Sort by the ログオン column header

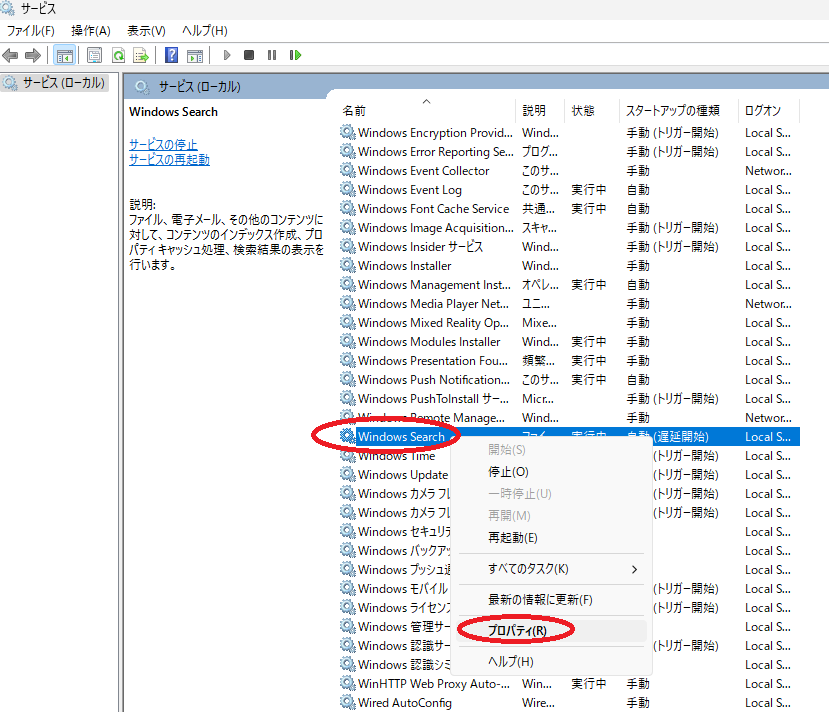click(769, 110)
